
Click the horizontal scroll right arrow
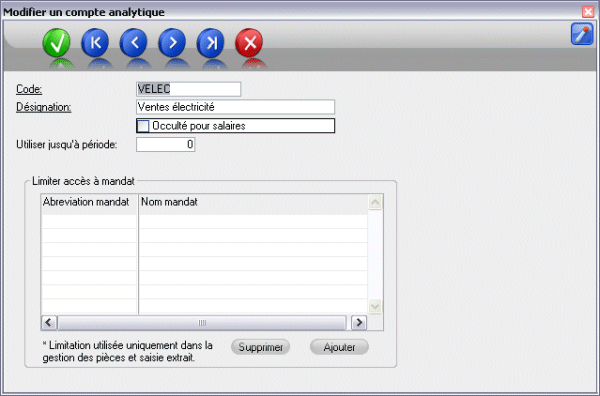click(x=359, y=323)
